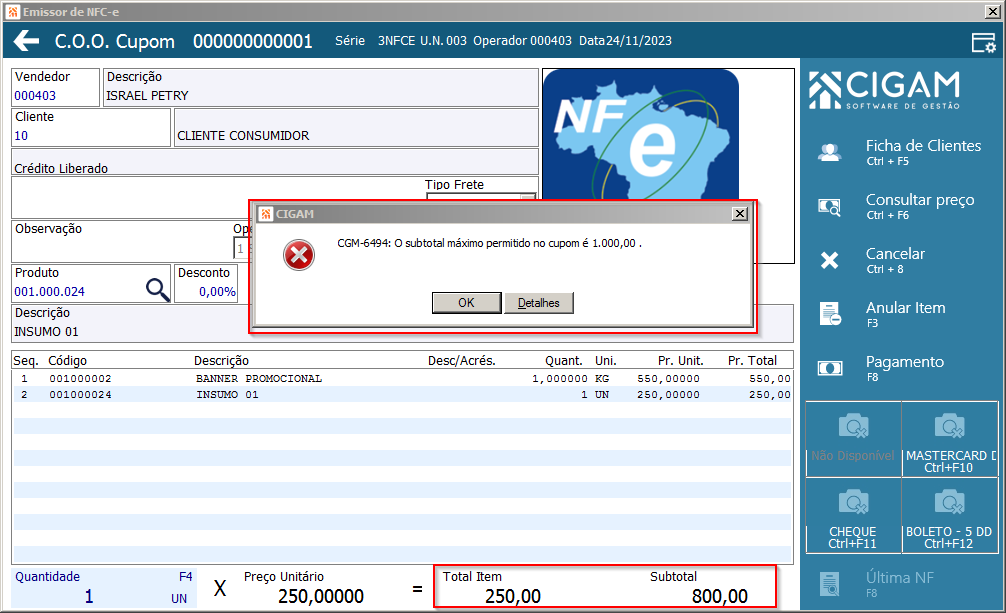Click the Desconto percentage field
This screenshot has width=1006, height=613.
tap(206, 291)
